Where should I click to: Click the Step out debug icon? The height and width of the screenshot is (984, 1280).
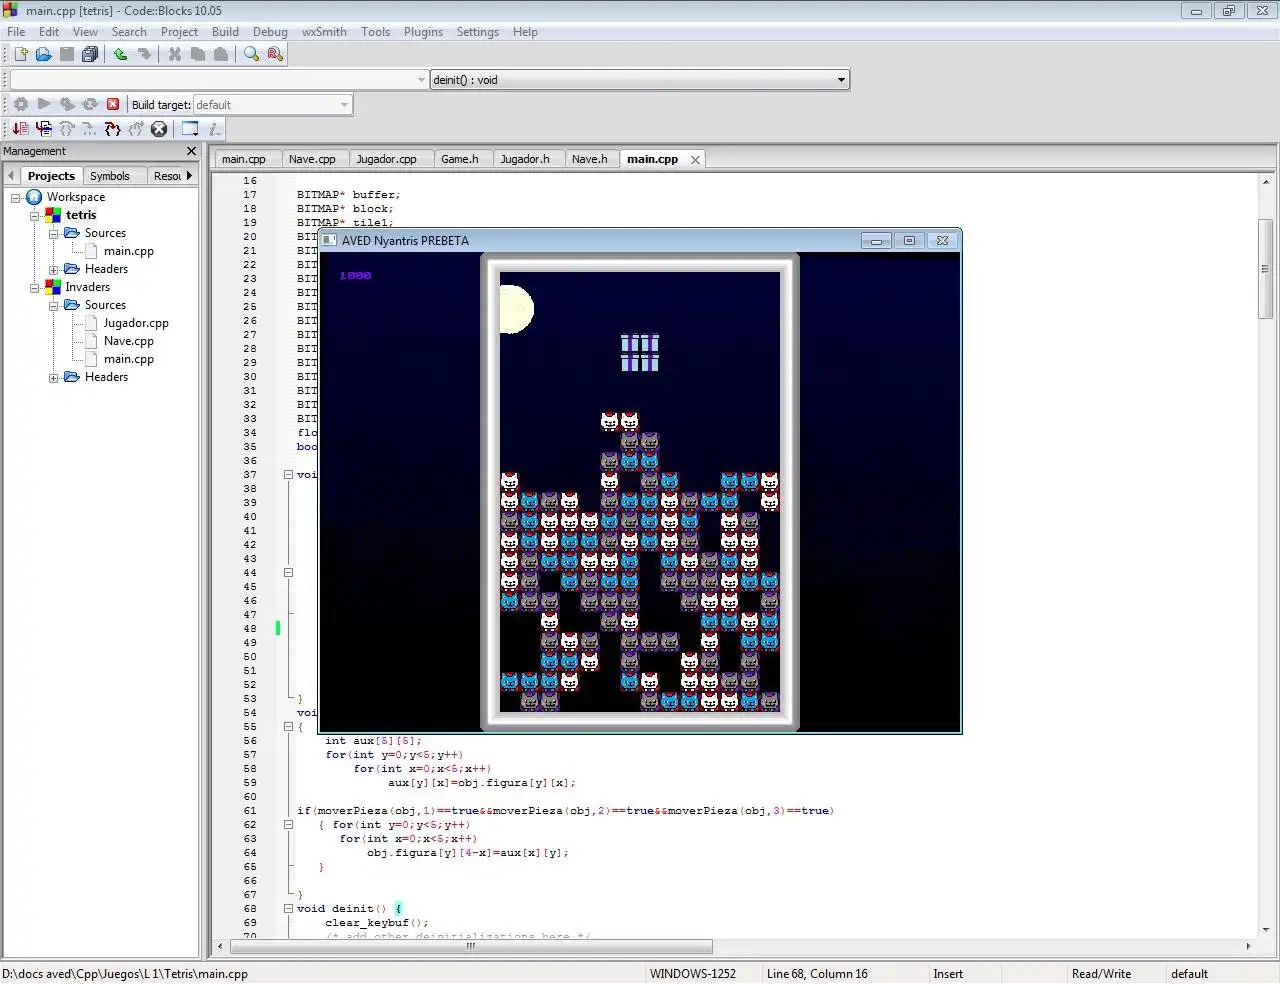click(x=136, y=129)
